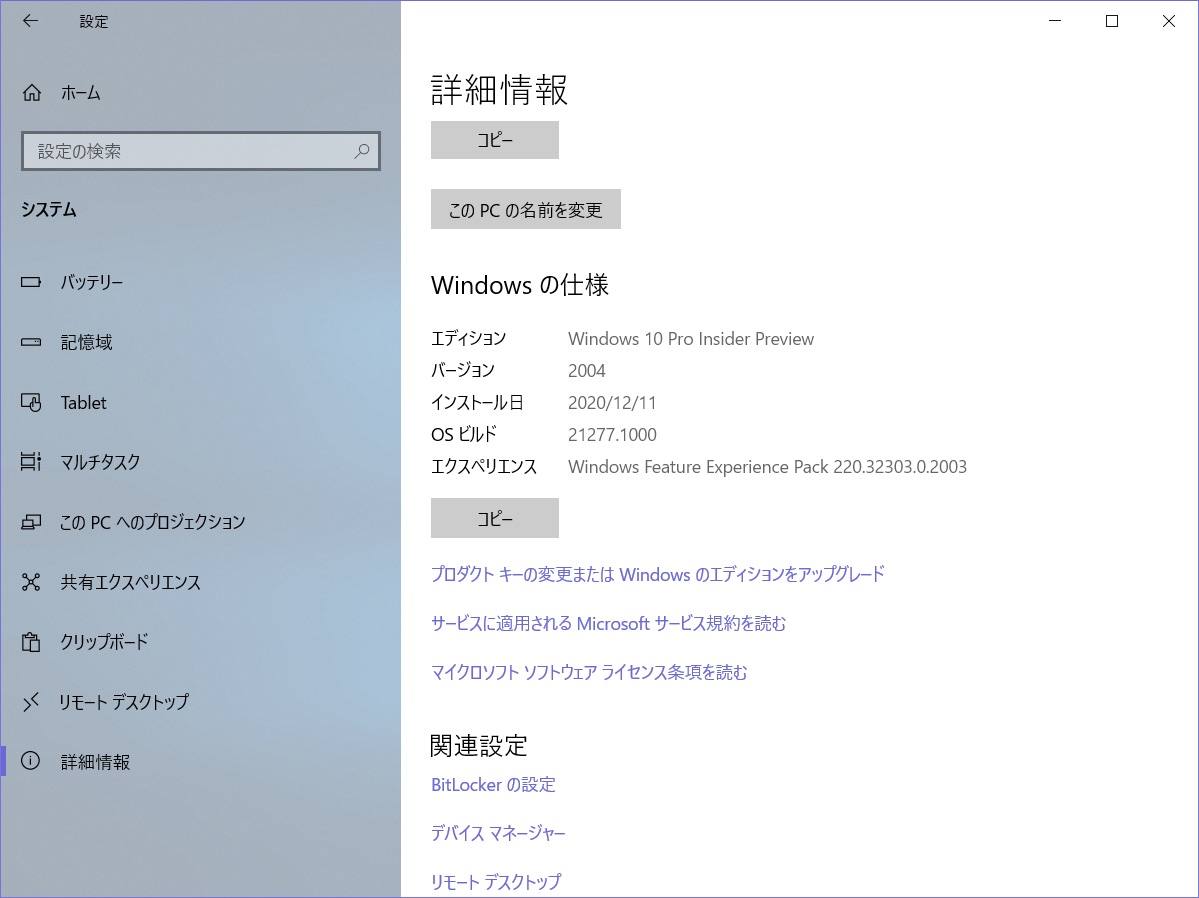The image size is (1199, 898).
Task: Click the projection icon beside この PC へのプロジェクション
Action: (x=31, y=522)
